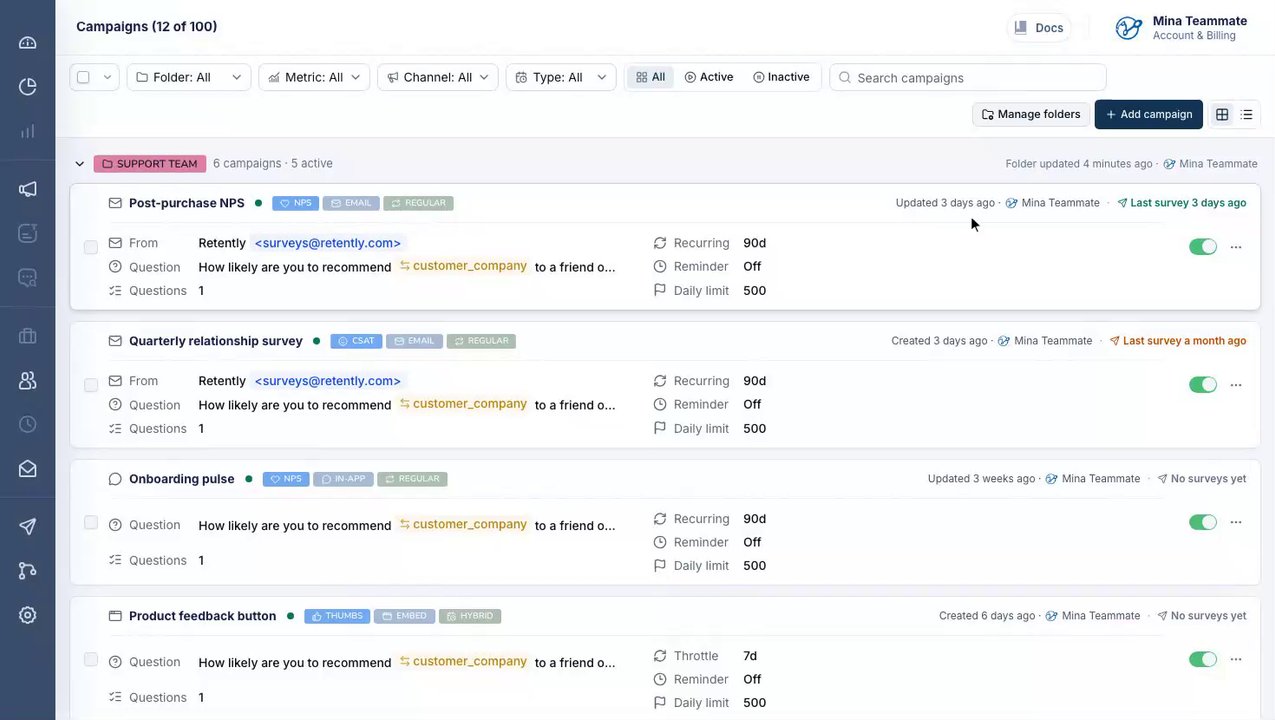Turn off the Product feedback button toggle
Viewport: 1275px width, 720px height.
pyautogui.click(x=1203, y=659)
